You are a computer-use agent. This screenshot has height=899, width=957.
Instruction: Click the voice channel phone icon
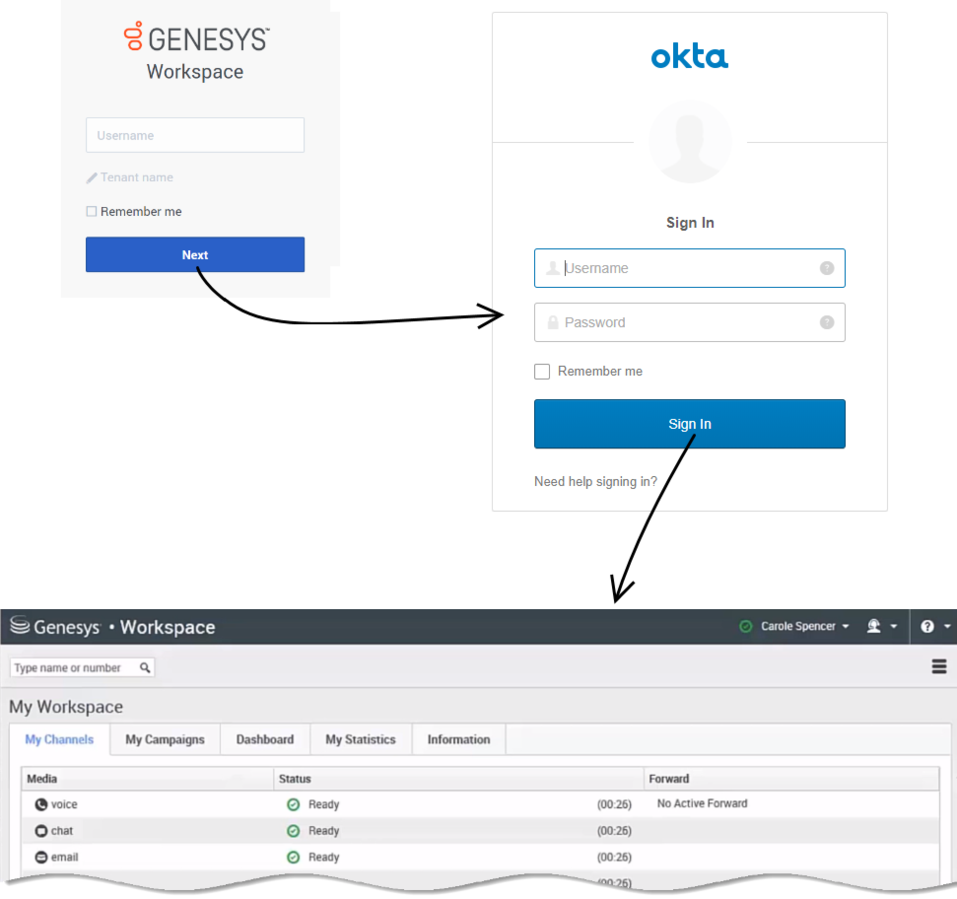pos(41,804)
